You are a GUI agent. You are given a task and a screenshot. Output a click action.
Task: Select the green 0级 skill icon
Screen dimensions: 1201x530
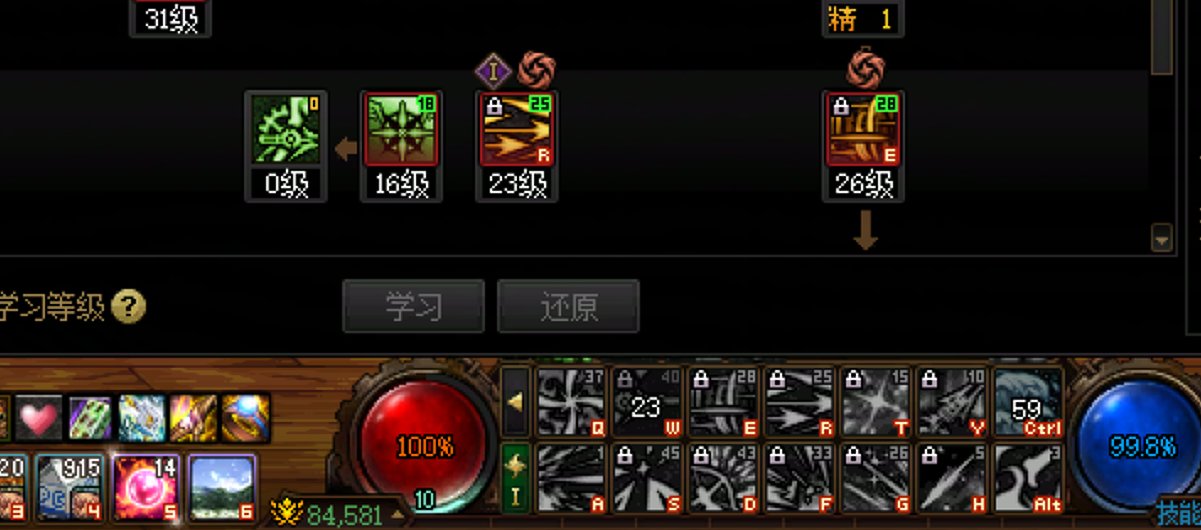tap(286, 129)
